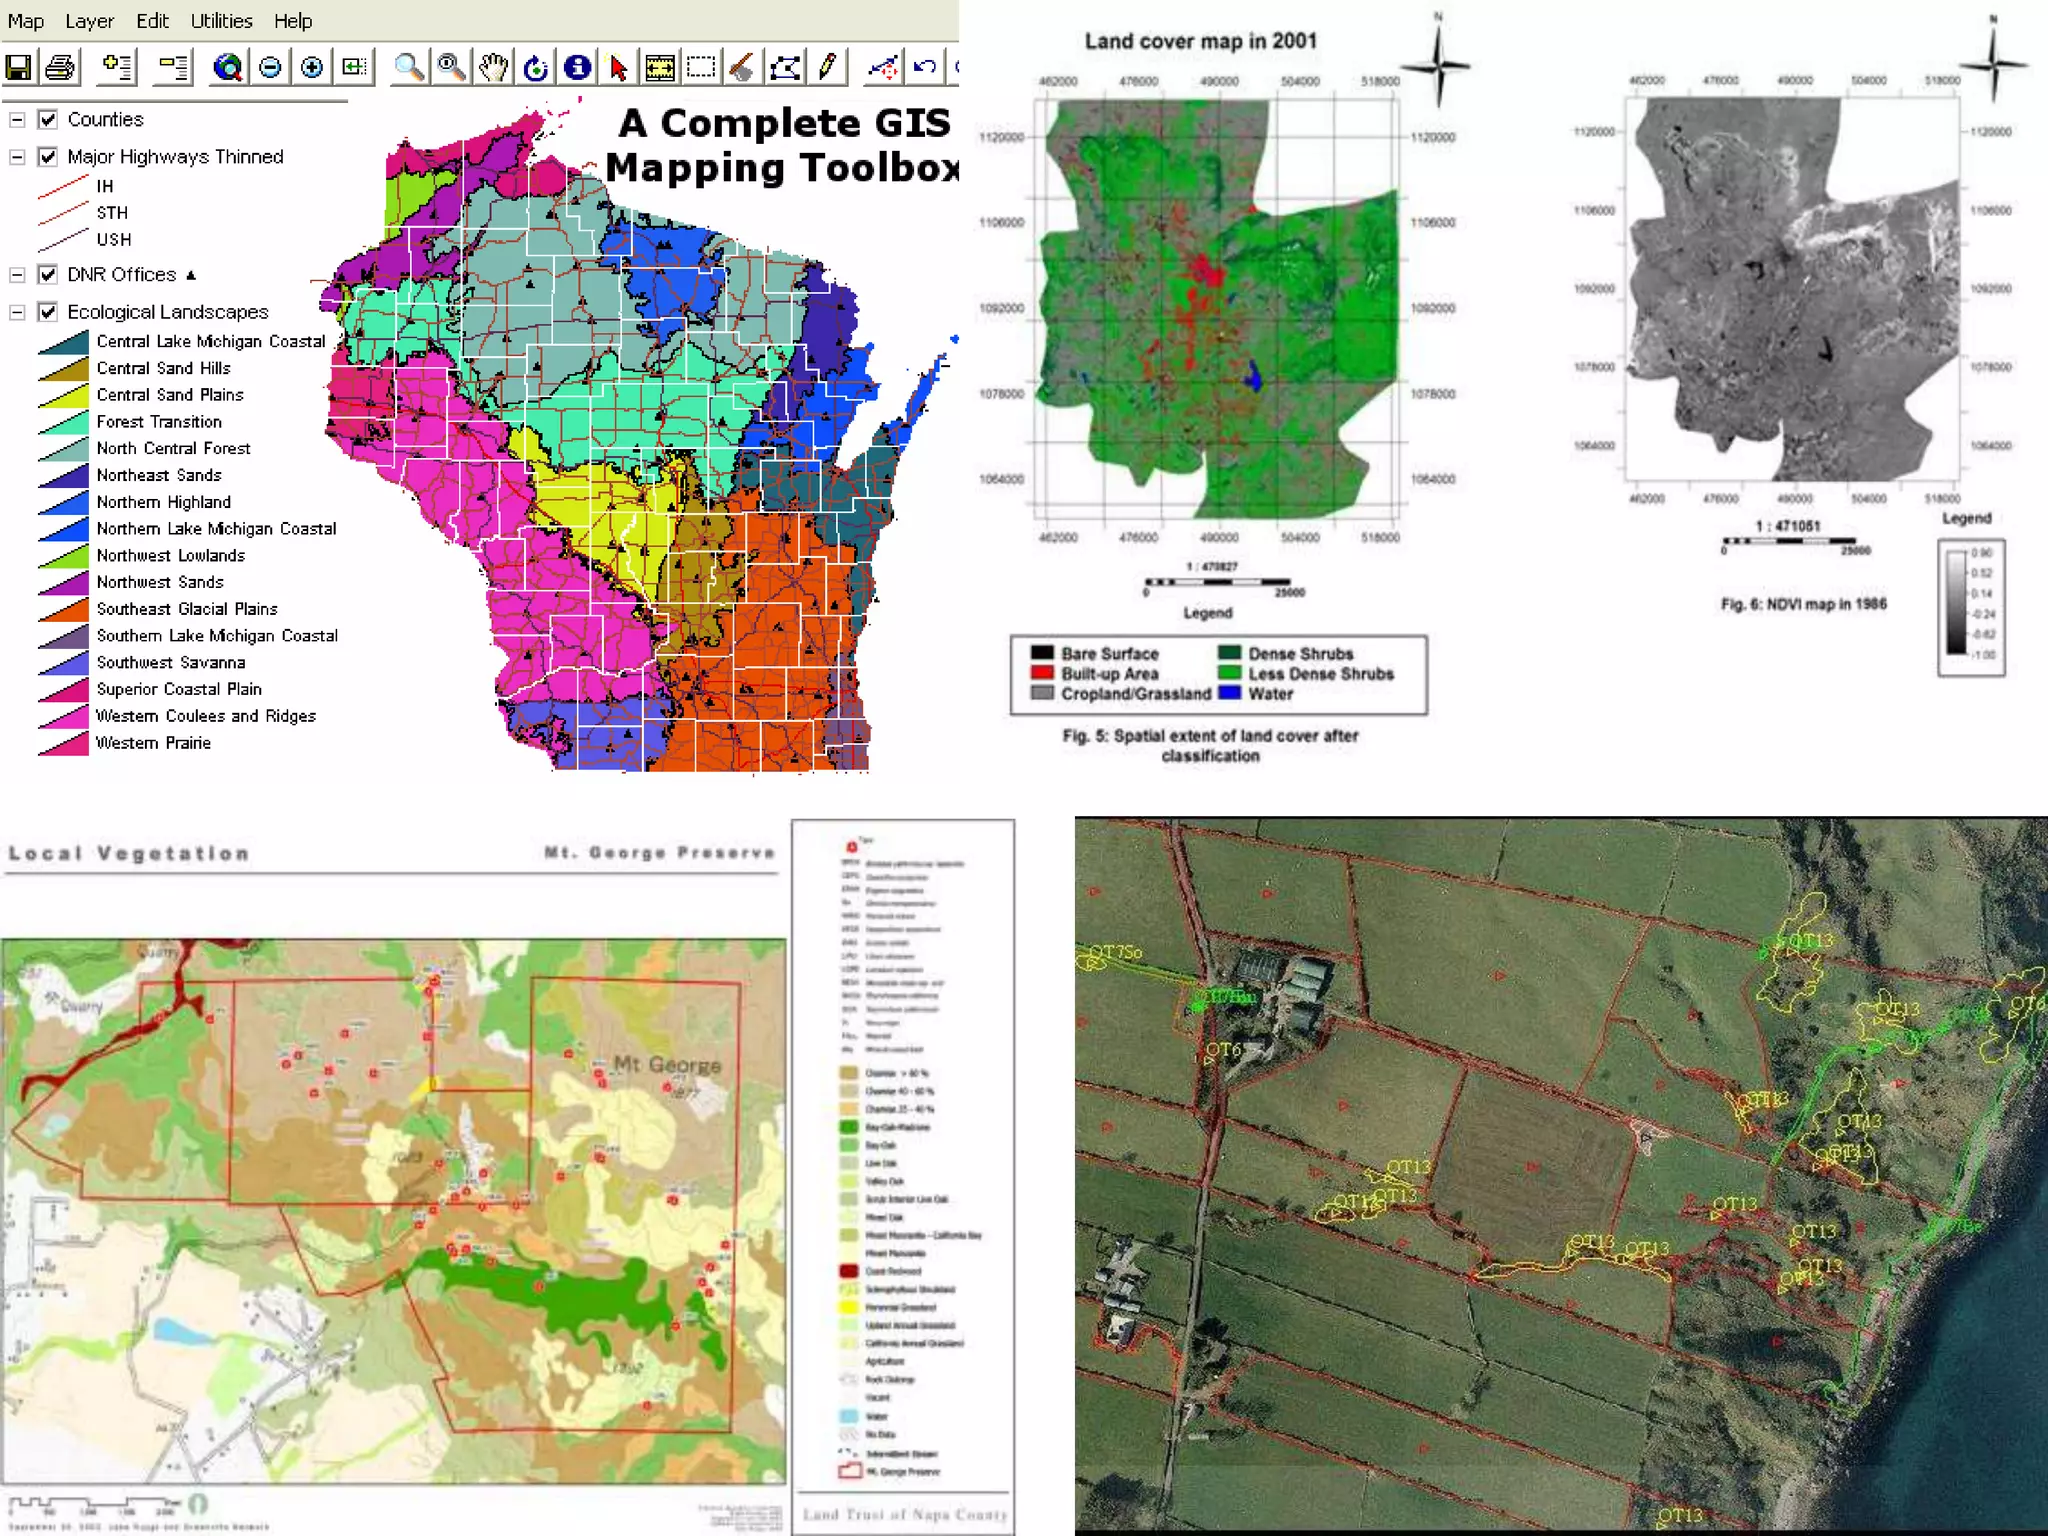
Task: Uncheck the Counties layer checkbox
Action: click(47, 119)
